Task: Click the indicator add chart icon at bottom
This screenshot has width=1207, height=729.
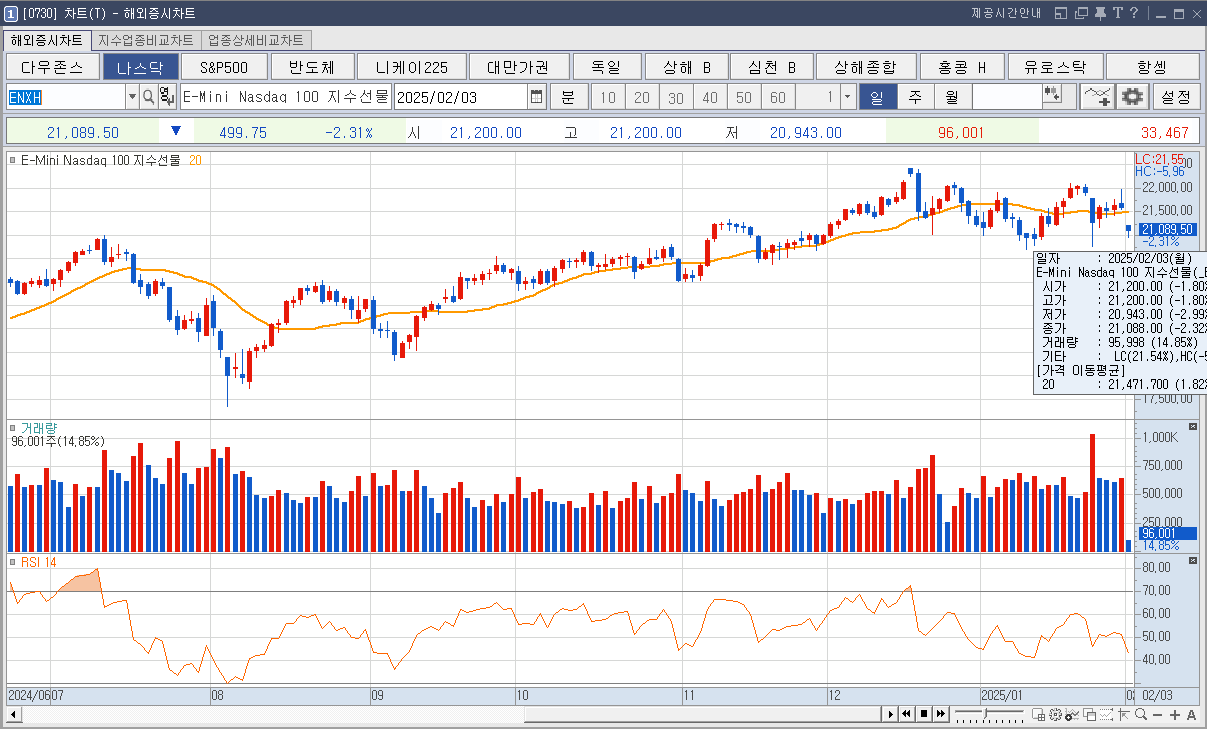Action: 1073,714
